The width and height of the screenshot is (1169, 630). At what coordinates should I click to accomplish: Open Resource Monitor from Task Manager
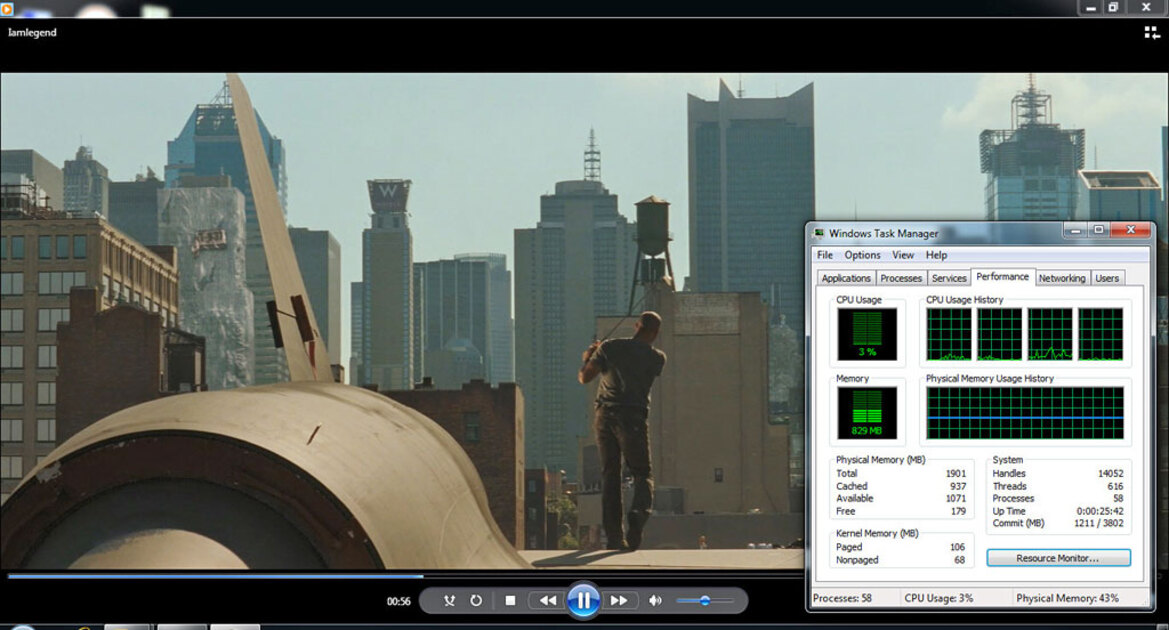click(x=1058, y=558)
